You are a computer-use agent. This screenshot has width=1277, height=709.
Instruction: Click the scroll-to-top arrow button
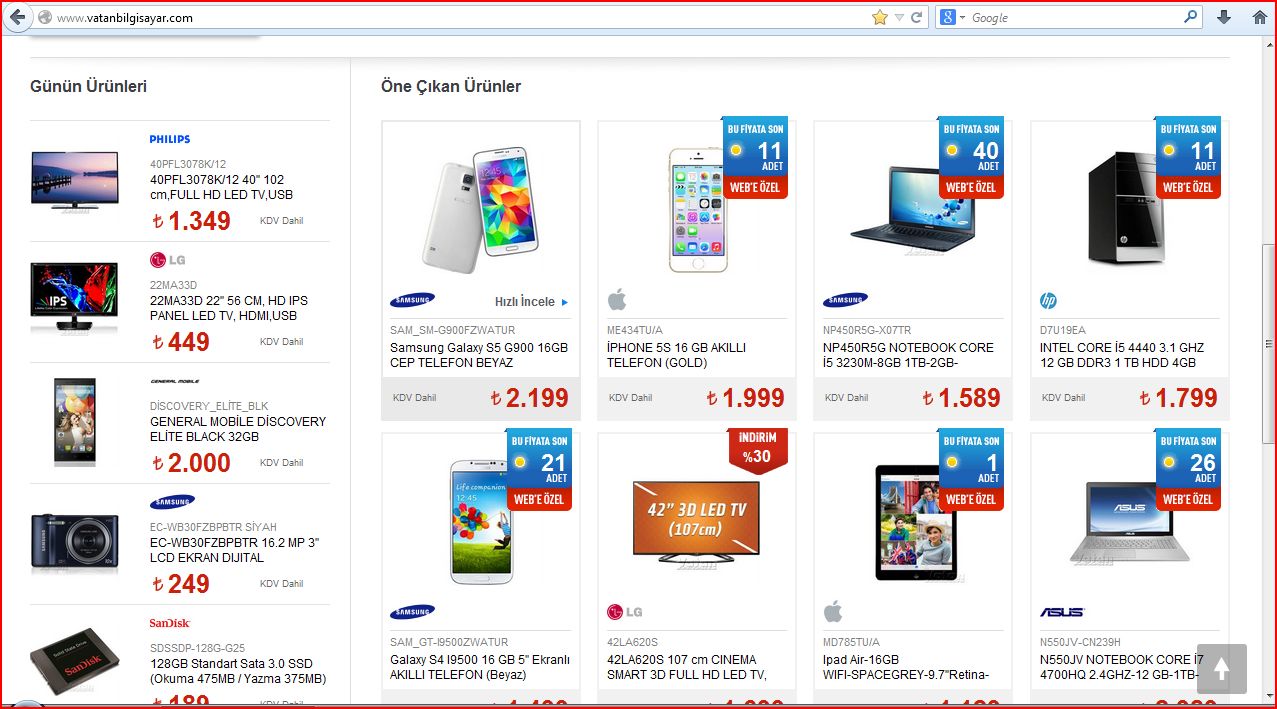point(1221,669)
